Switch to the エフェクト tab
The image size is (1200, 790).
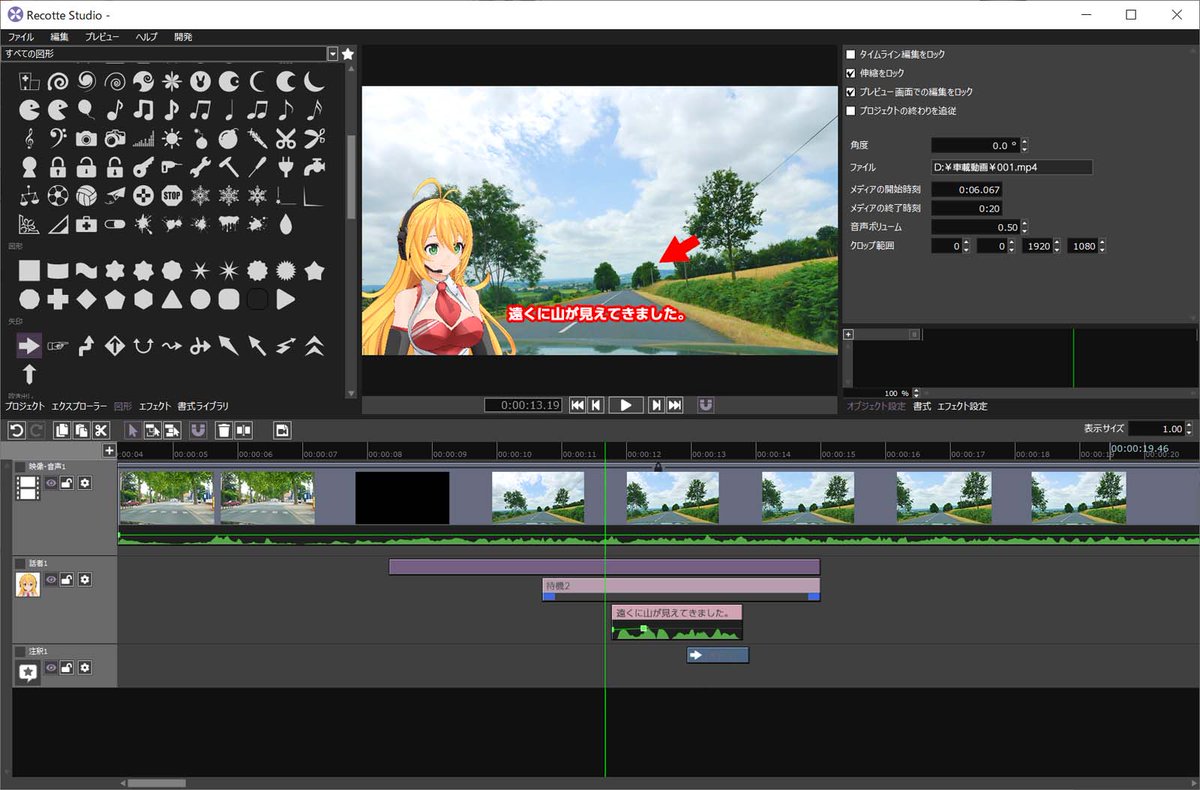click(155, 406)
